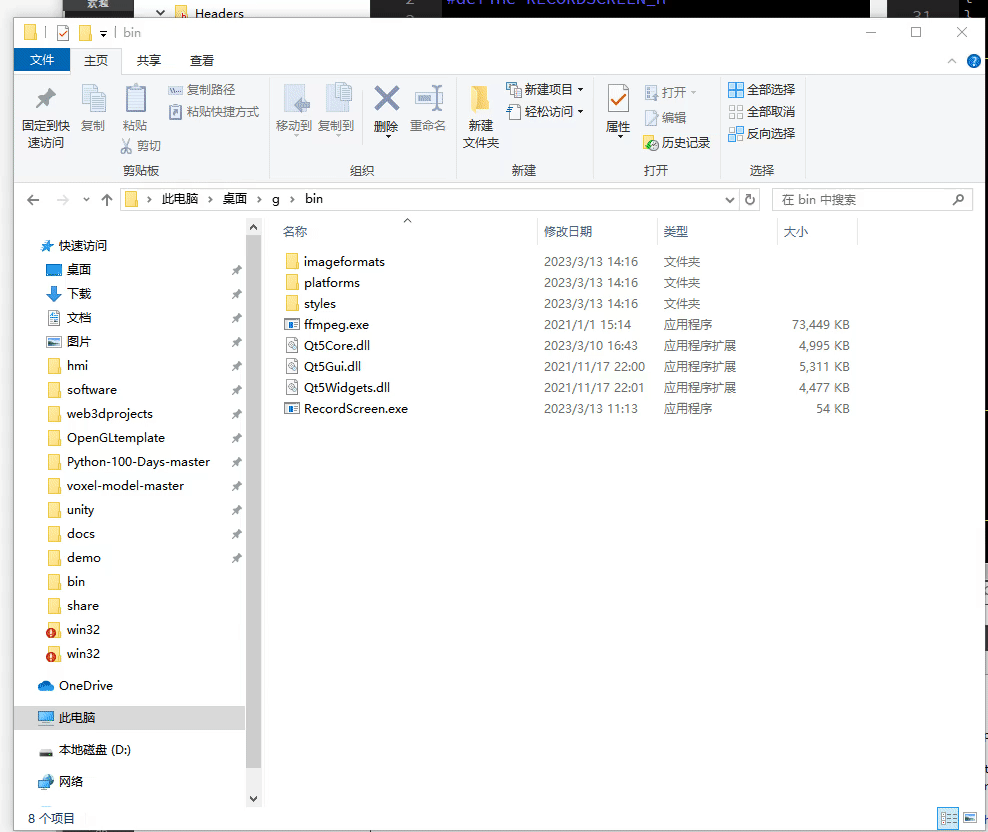Click 此电脑 in the address breadcrumb
The width and height of the screenshot is (988, 832).
click(180, 199)
